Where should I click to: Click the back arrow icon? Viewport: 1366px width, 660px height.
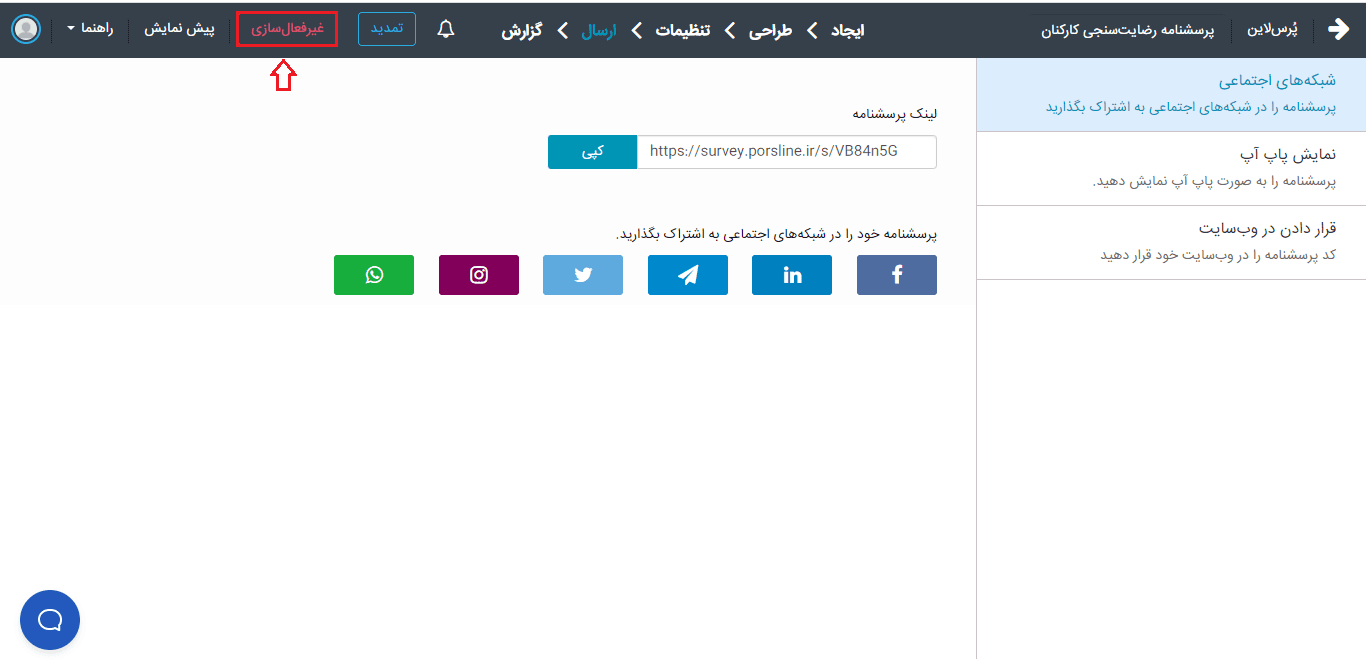tap(1338, 29)
